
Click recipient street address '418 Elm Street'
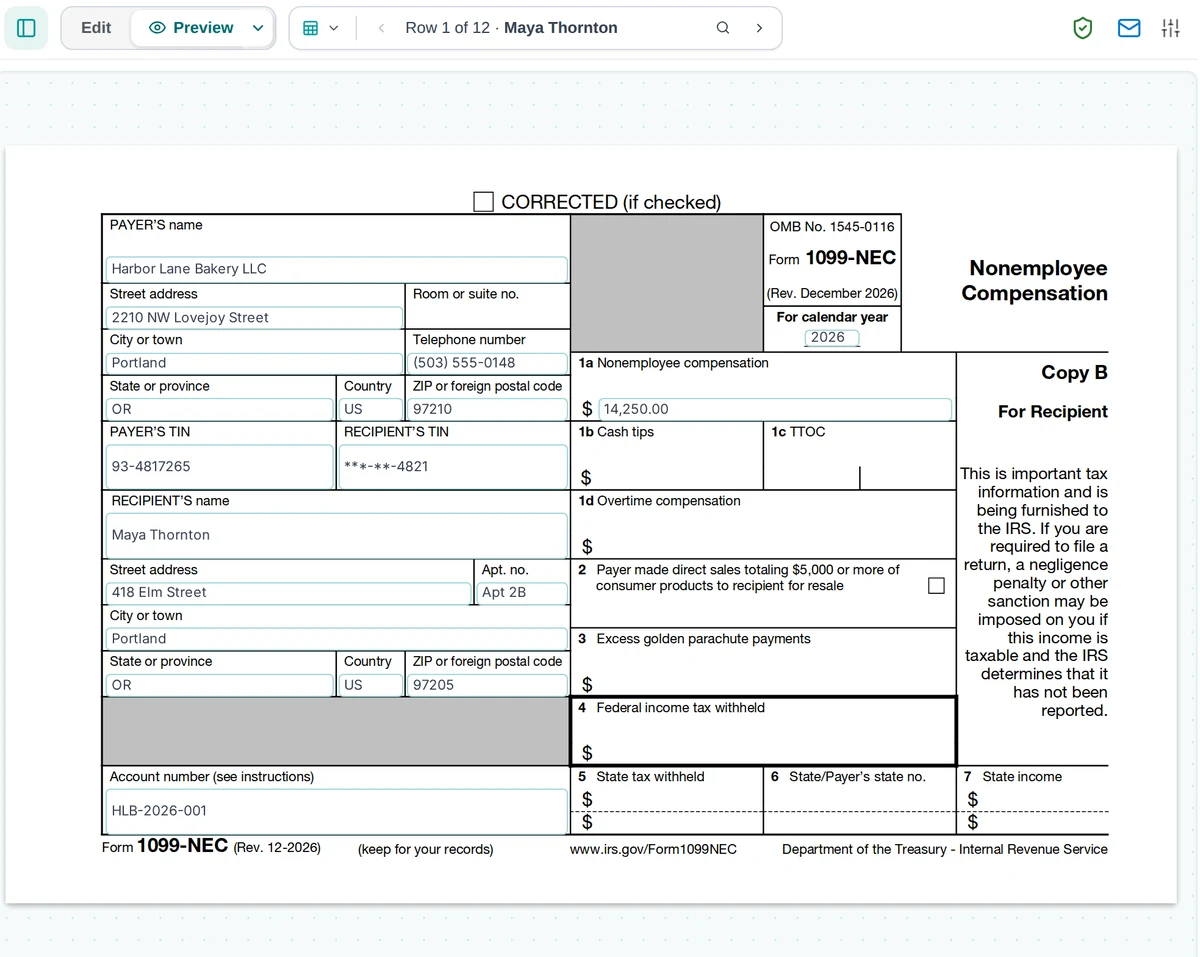(x=288, y=592)
